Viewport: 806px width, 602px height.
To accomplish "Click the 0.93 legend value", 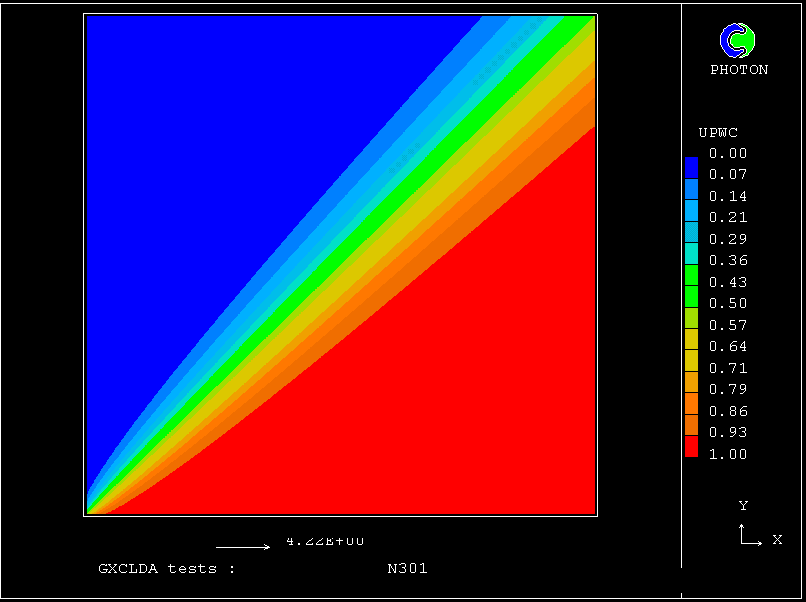I will coord(727,433).
